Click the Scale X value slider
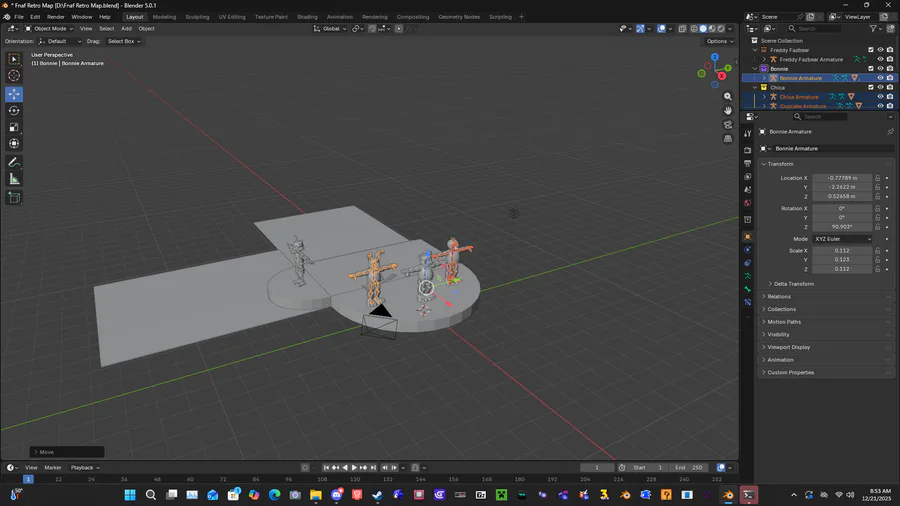The image size is (900, 506). 842,251
